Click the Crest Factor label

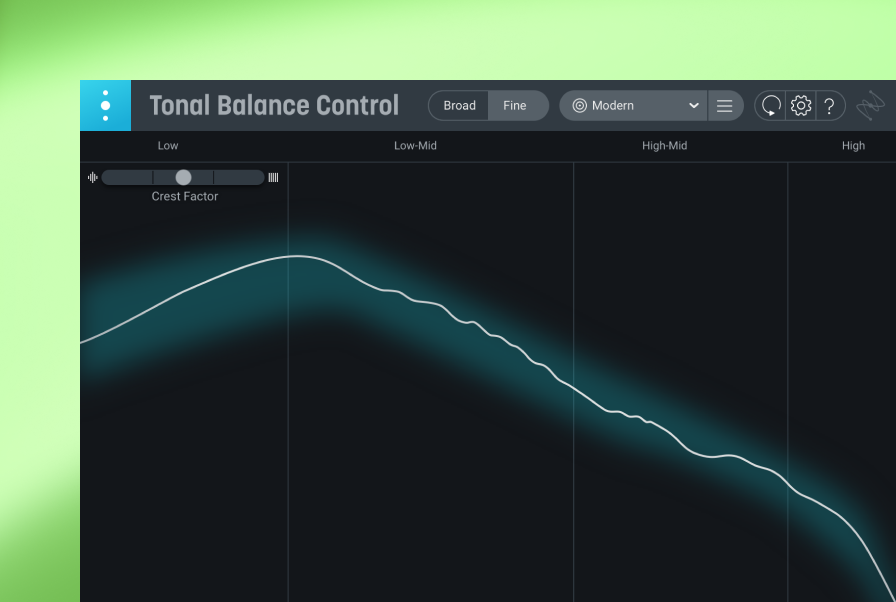185,197
